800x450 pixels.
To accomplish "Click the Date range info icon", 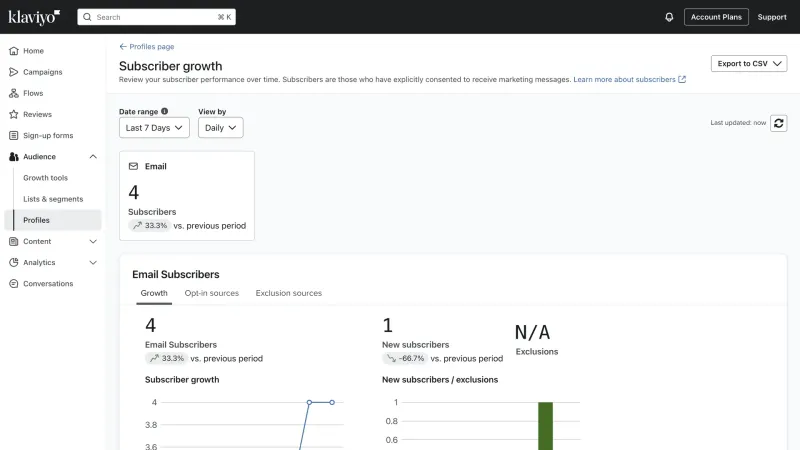I will [x=164, y=111].
